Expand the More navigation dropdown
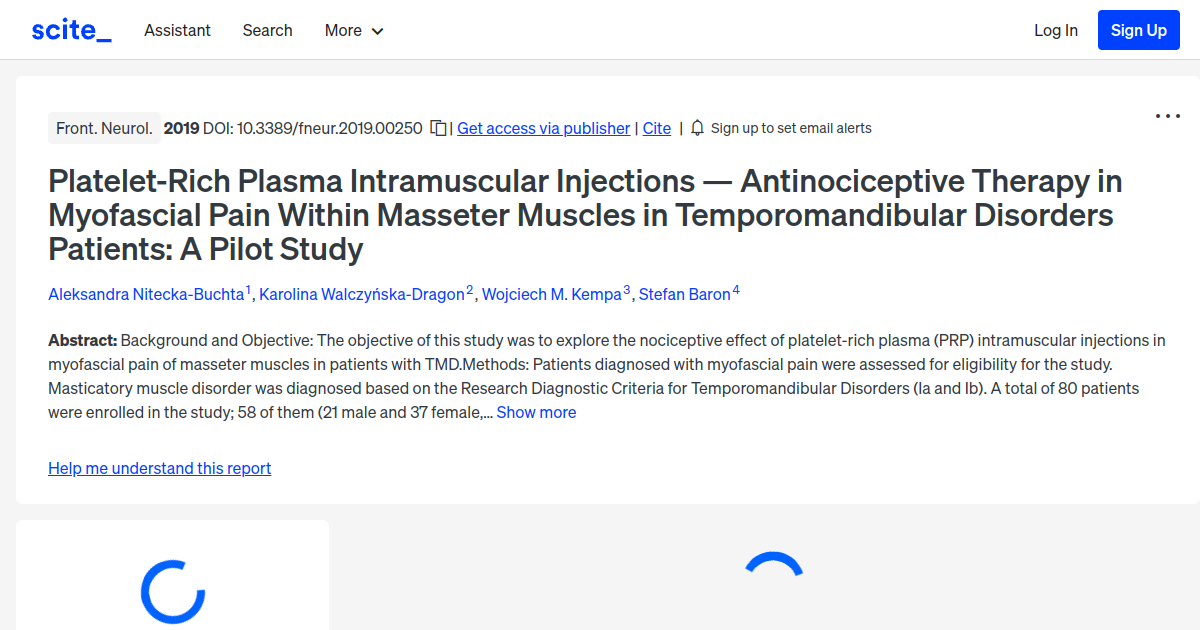Image resolution: width=1200 pixels, height=630 pixels. (353, 30)
